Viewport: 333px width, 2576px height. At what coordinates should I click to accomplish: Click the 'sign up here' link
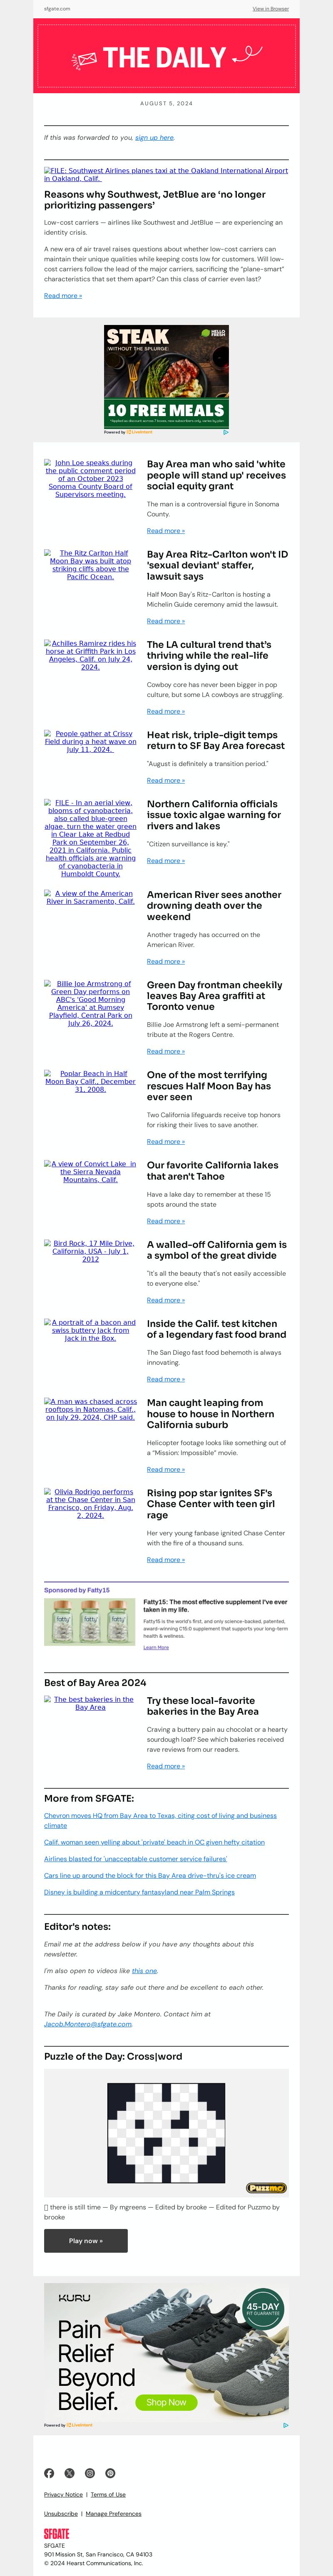(x=154, y=137)
